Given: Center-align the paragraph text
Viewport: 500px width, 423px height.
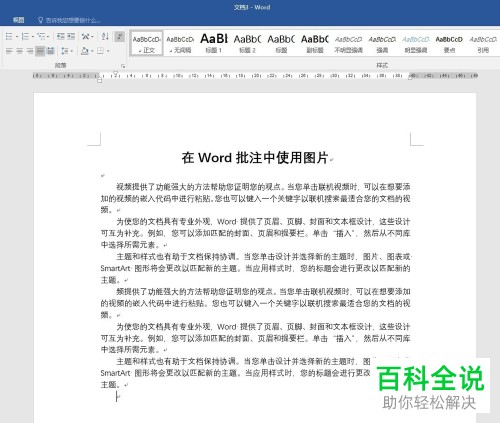Looking at the screenshot, I should tap(20, 51).
